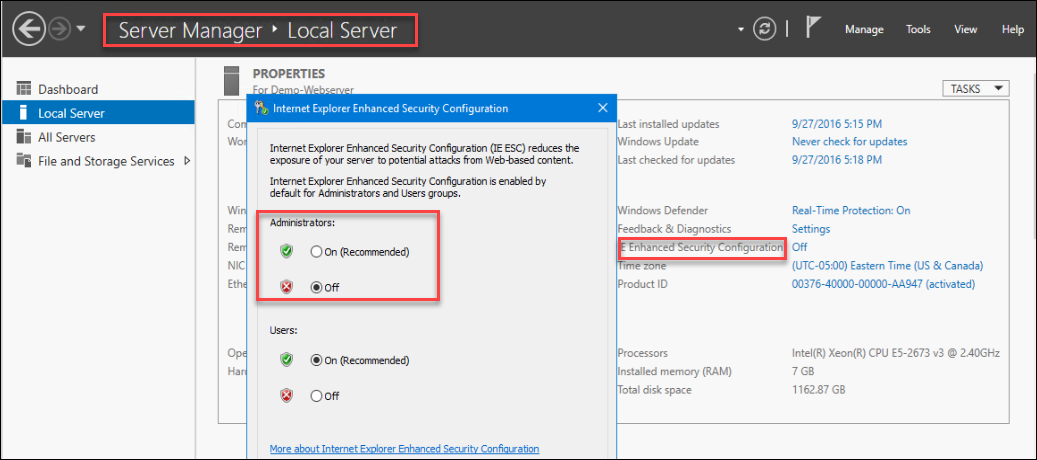Open the Eastern Time zone link

tap(887, 266)
